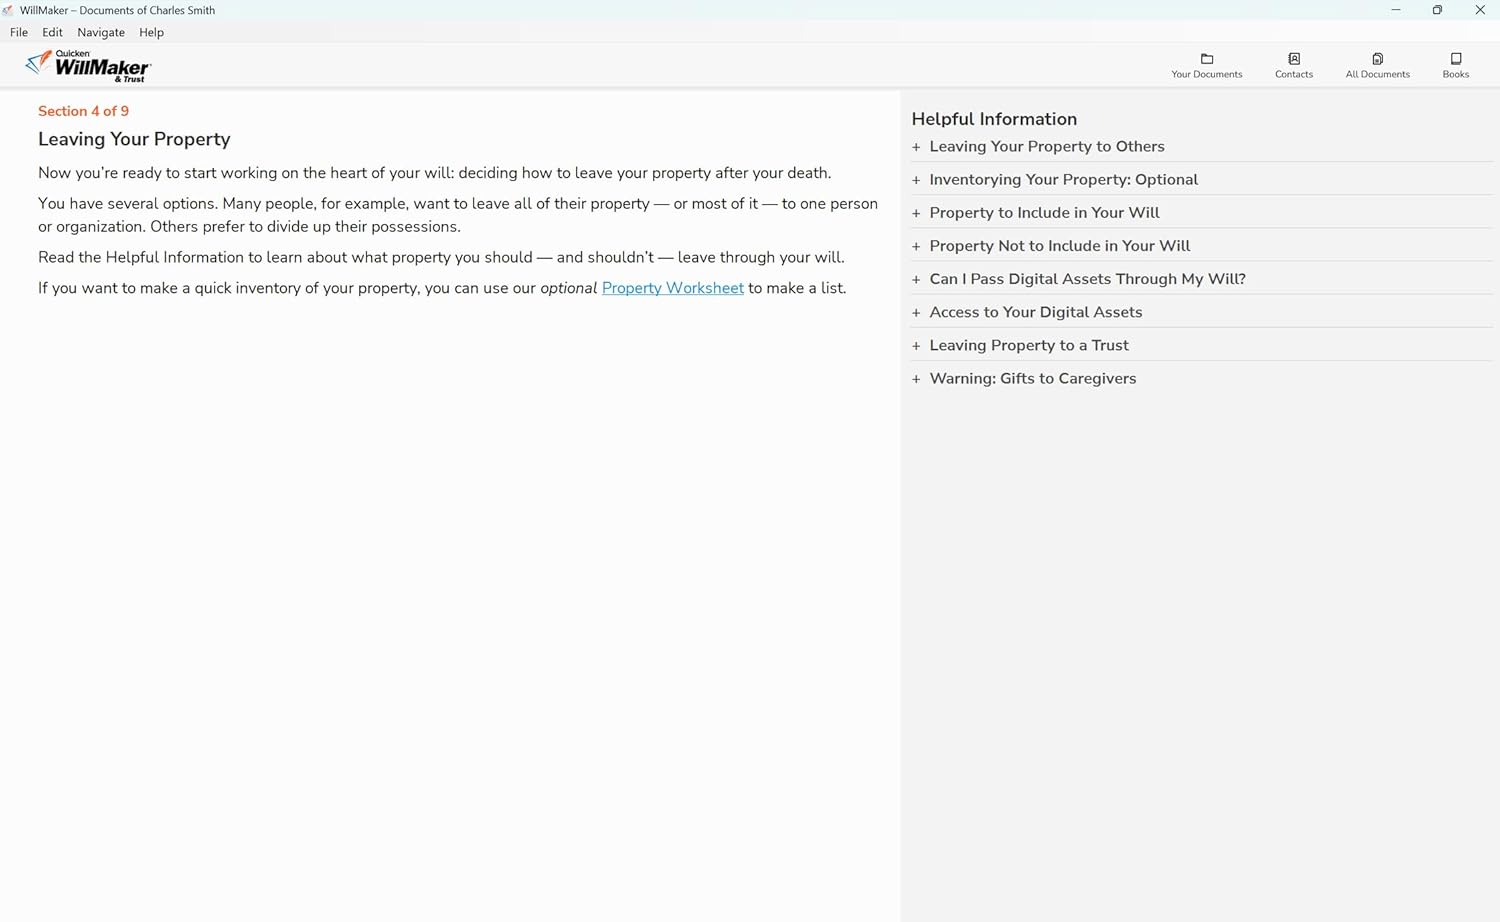The image size is (1500, 922).
Task: Open the Edit menu
Action: pos(52,32)
